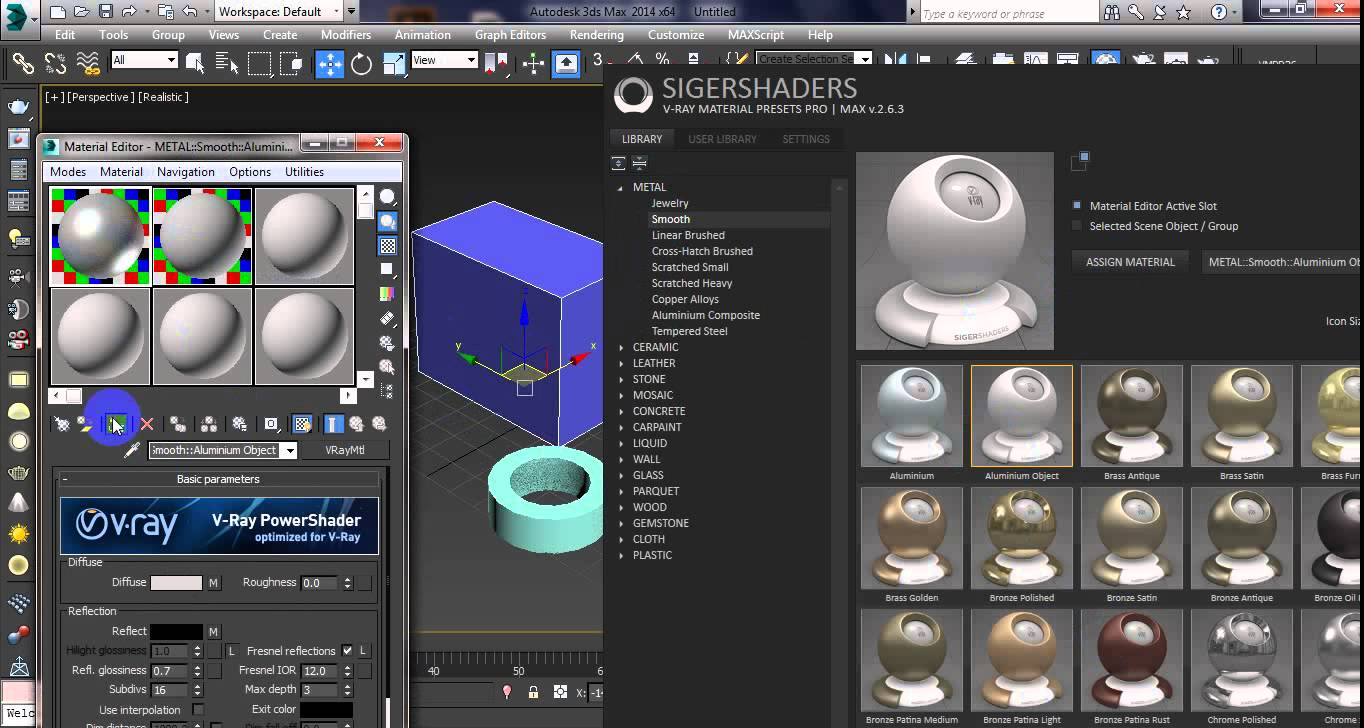
Task: Enable Material Editor Active Slot option
Action: [x=1077, y=206]
